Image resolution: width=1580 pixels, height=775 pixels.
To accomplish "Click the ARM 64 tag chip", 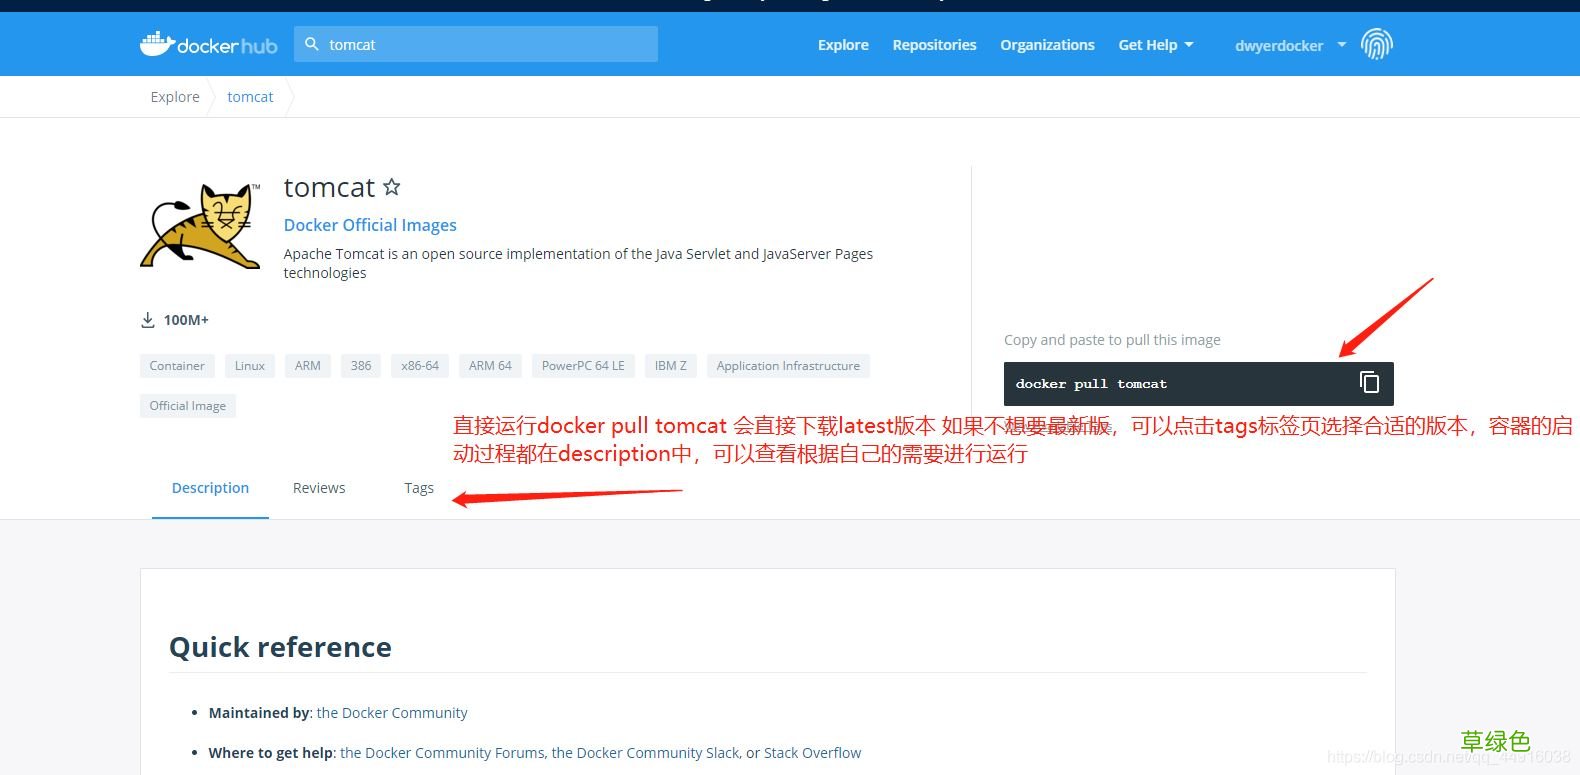I will 490,366.
